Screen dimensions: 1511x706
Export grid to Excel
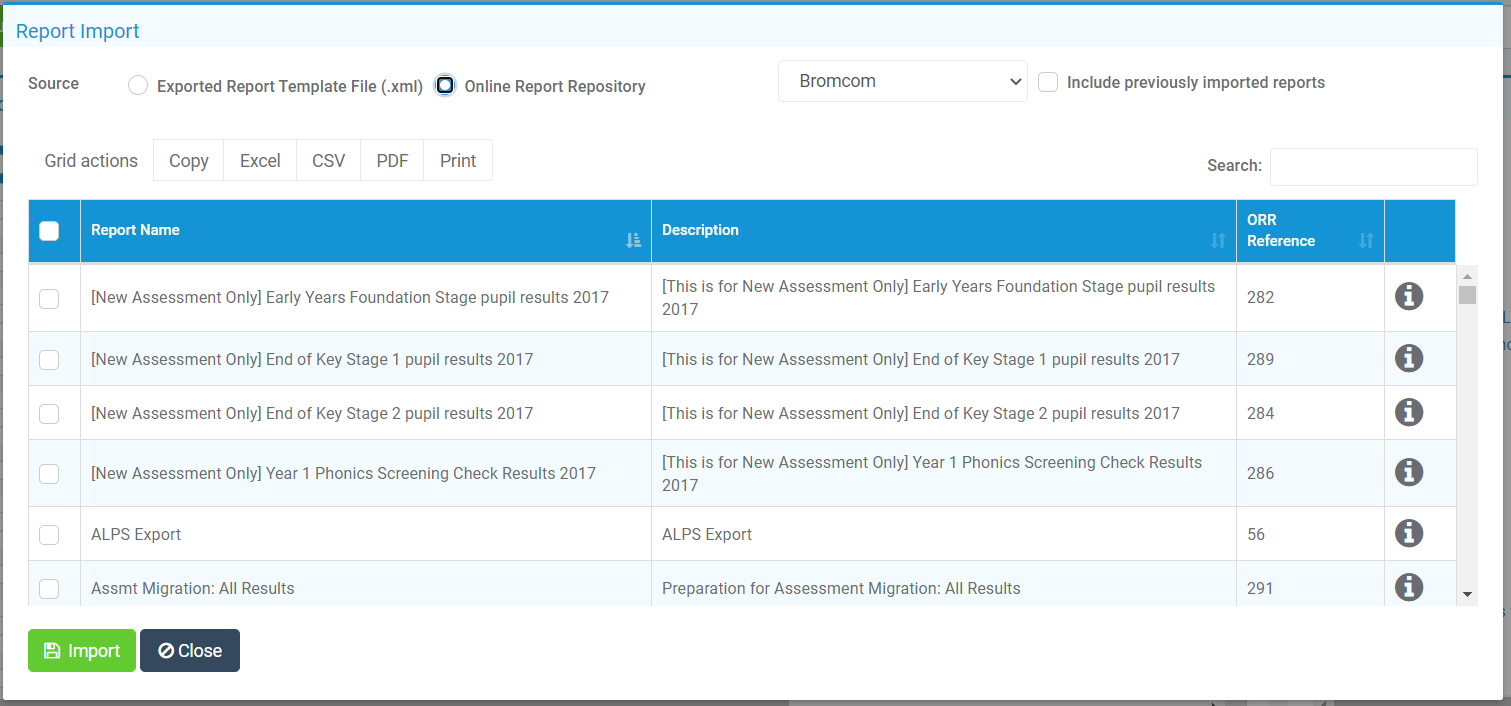(259, 160)
